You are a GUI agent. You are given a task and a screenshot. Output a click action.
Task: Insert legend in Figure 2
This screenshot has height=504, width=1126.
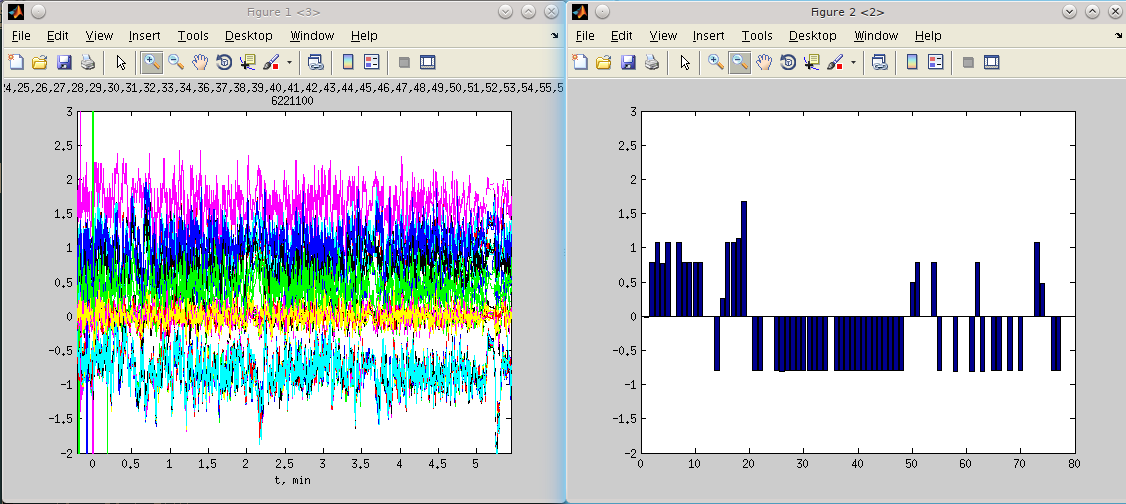936,62
